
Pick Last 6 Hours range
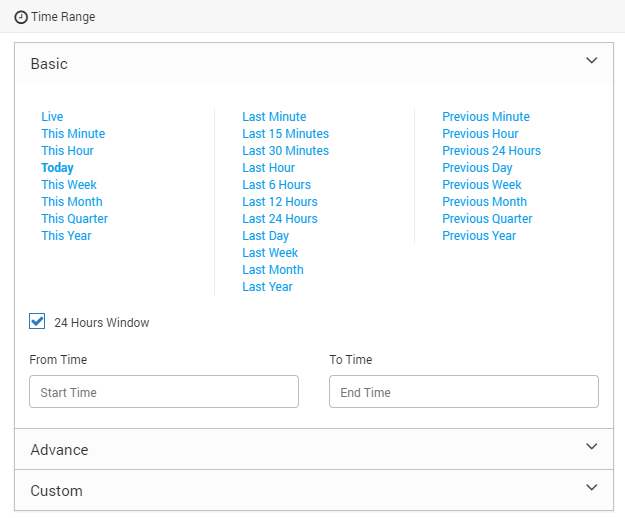277,185
